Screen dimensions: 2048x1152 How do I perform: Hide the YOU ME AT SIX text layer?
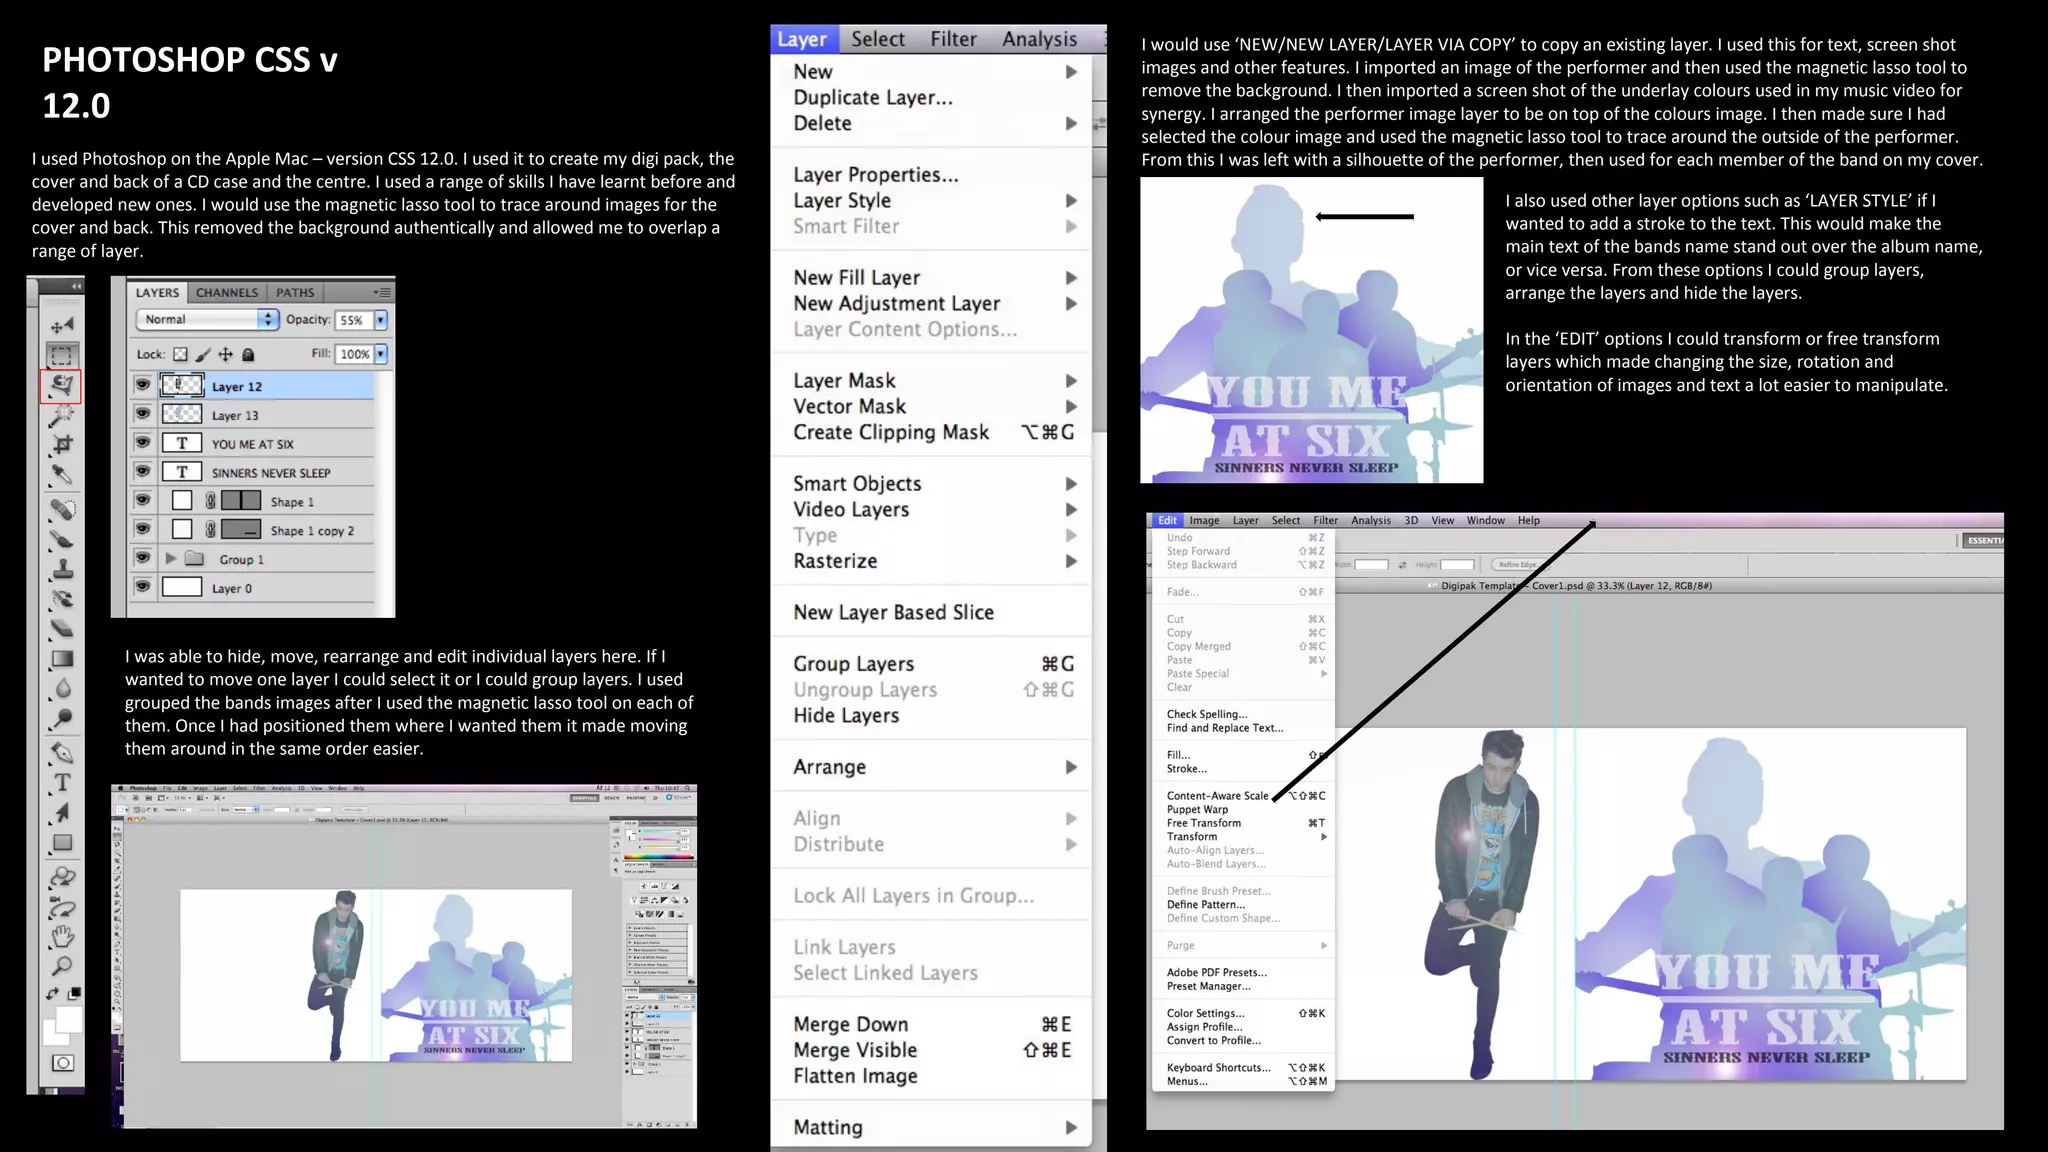coord(143,442)
